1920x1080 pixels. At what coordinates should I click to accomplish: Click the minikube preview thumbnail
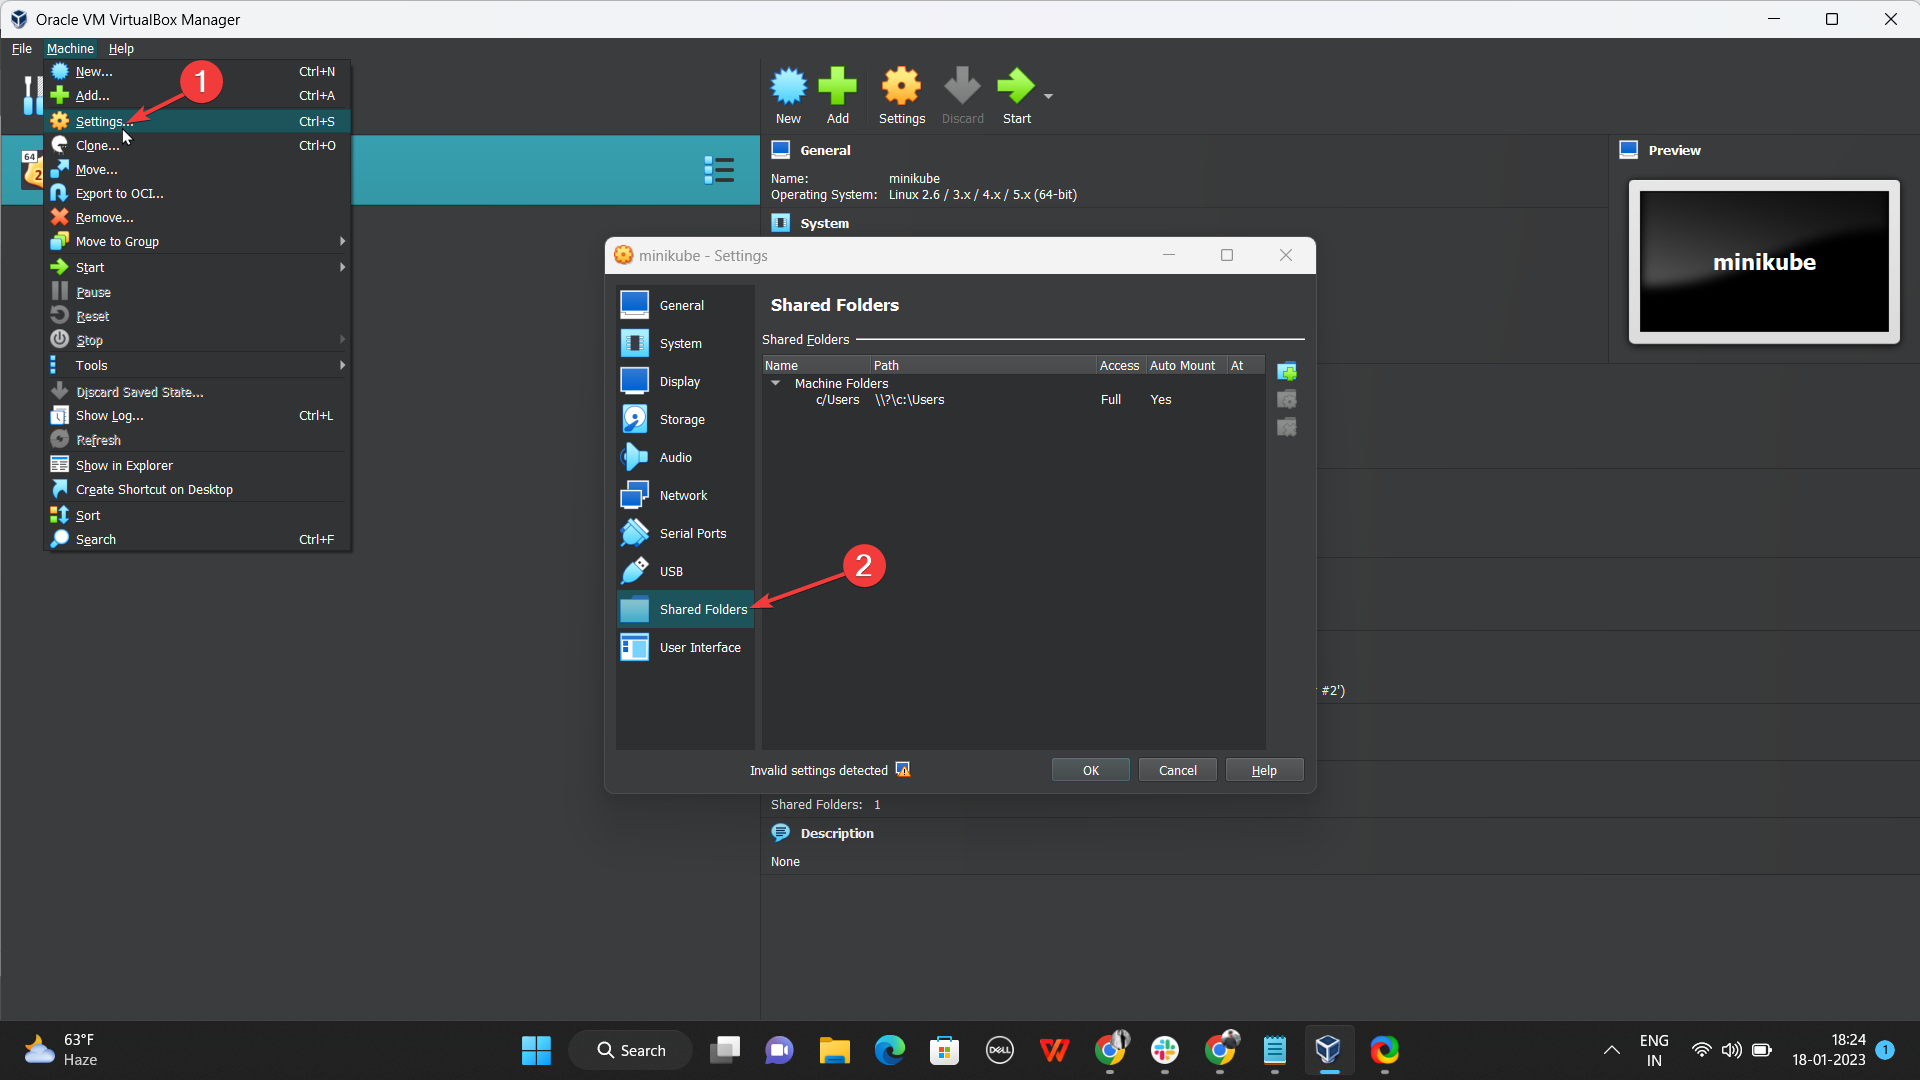point(1764,262)
